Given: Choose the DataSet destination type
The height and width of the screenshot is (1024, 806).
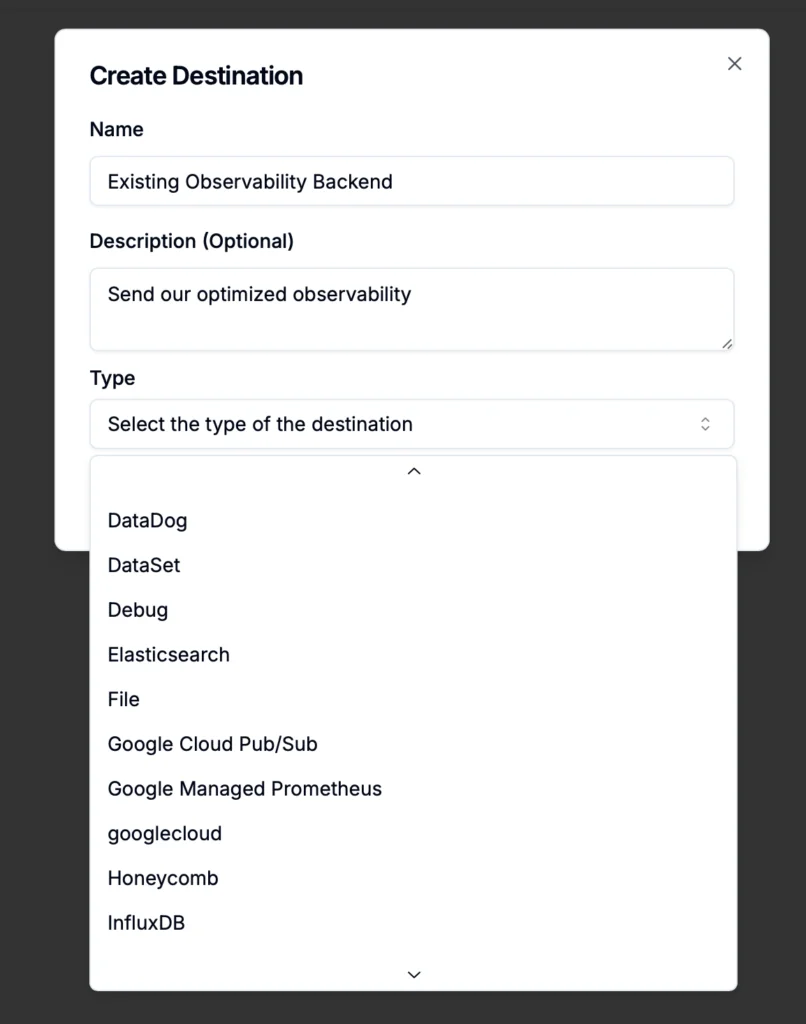Looking at the screenshot, I should click(144, 565).
